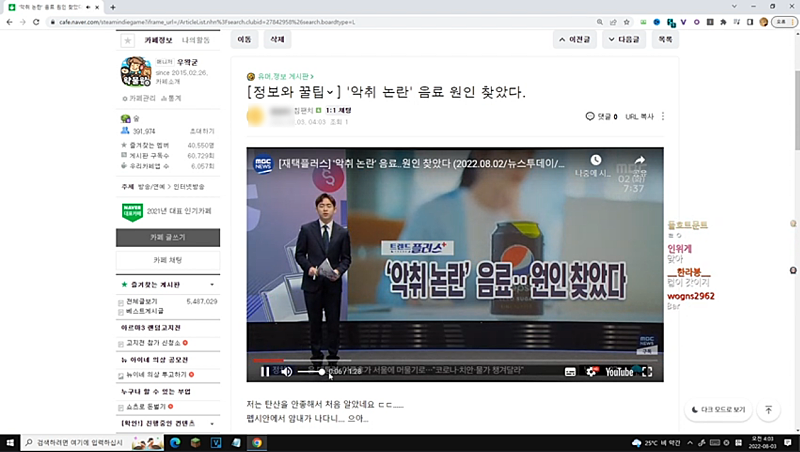
Task: Copy post URL with URL 복사
Action: click(x=639, y=116)
